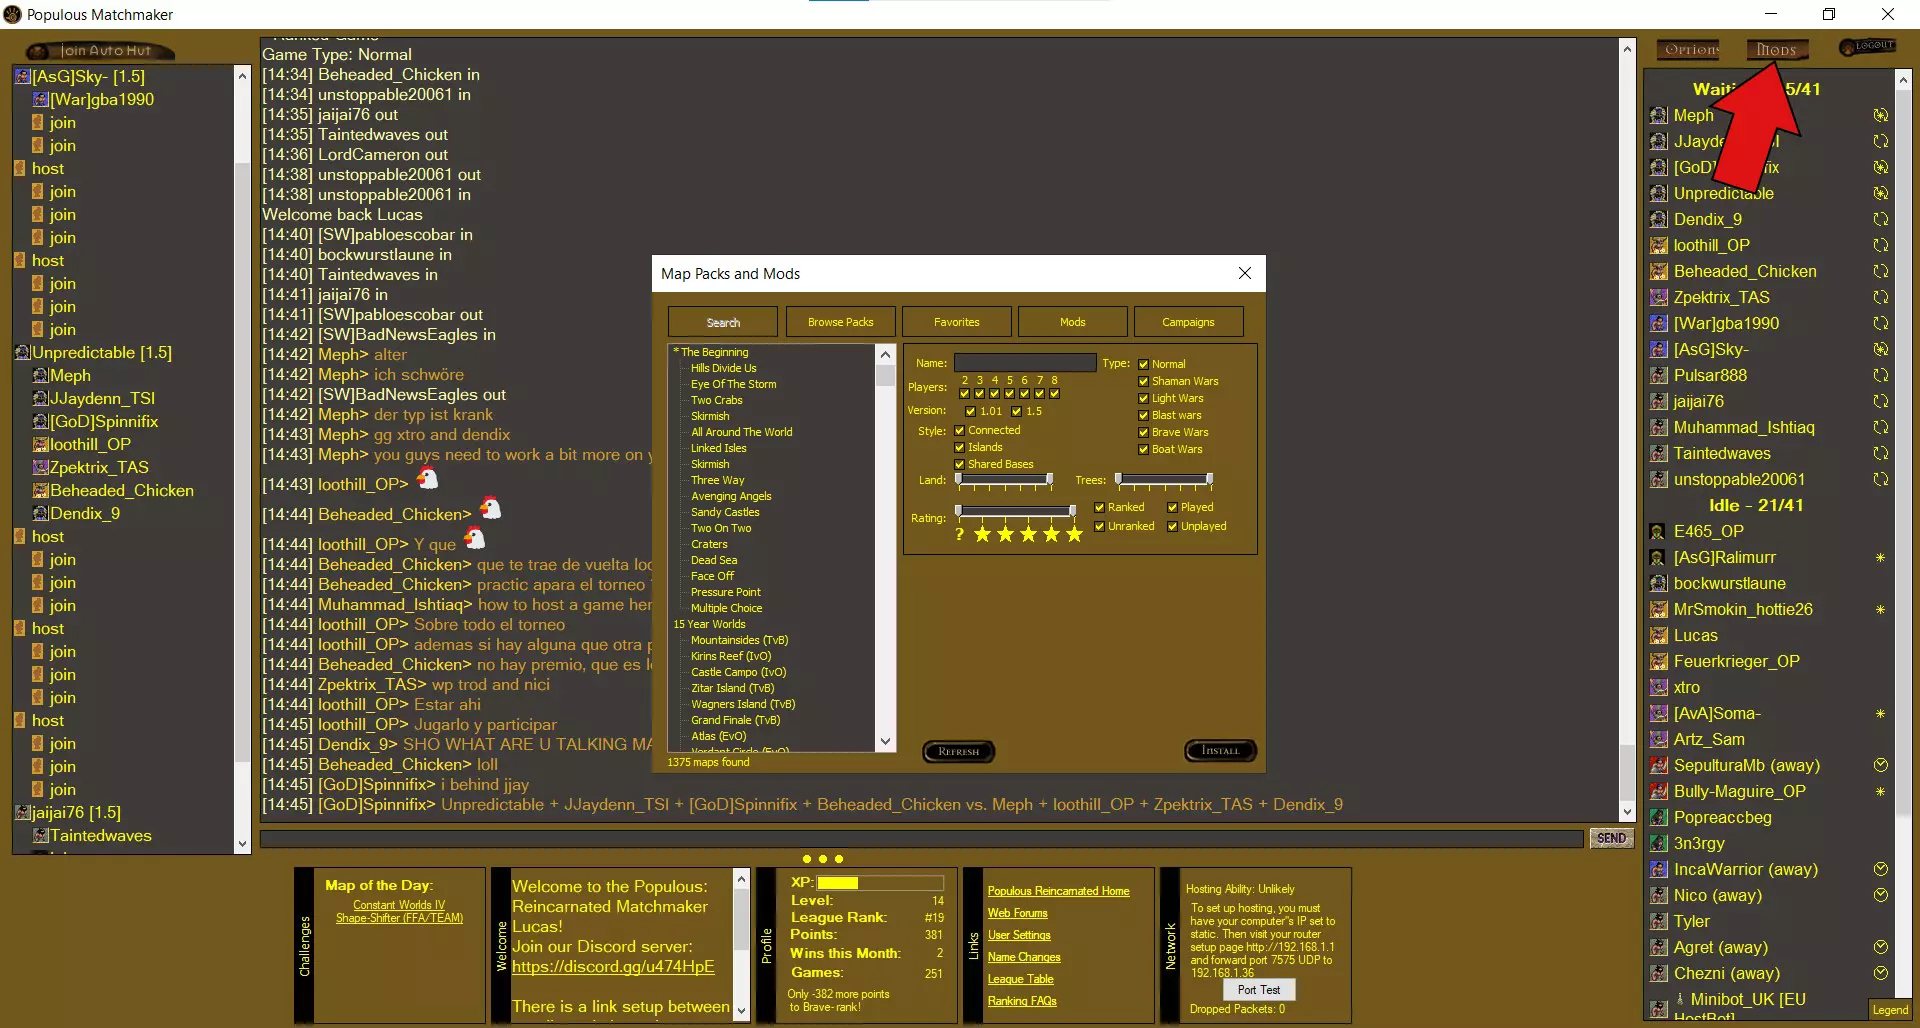
Task: Open the vertical Challenges panel tab
Action: (x=304, y=946)
